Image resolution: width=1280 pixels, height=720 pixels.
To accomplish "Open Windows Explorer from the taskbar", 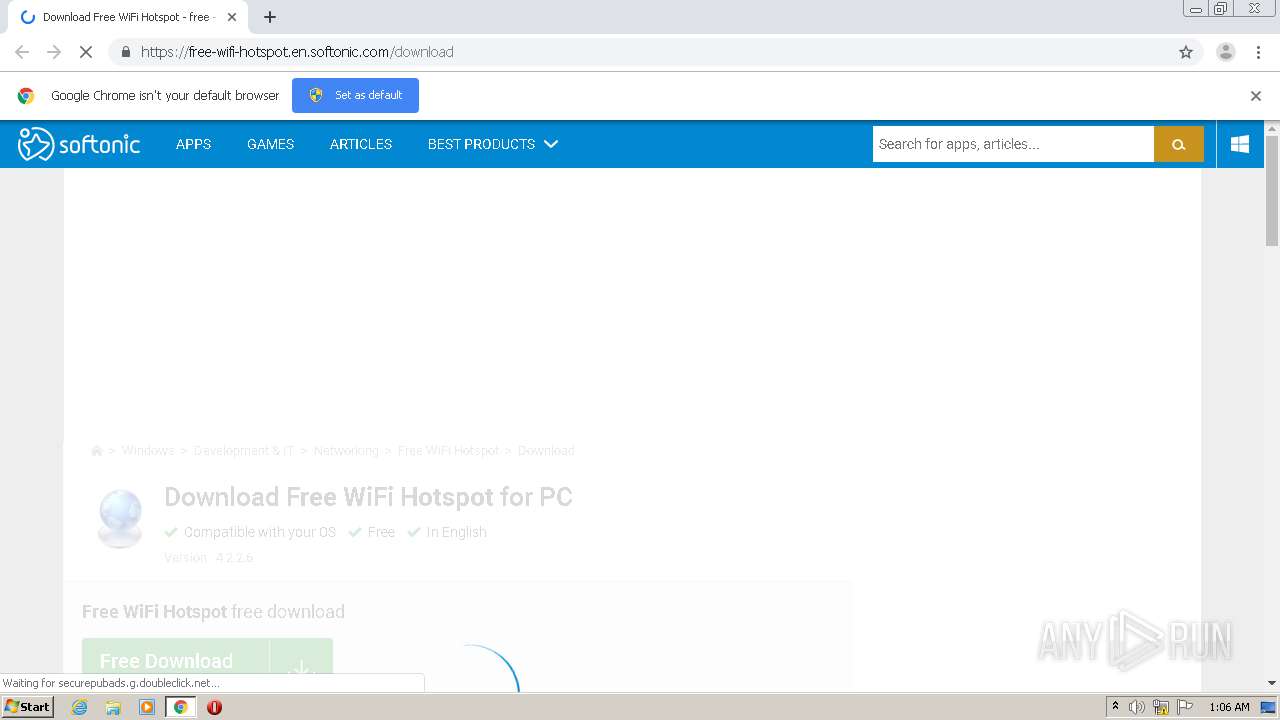I will [x=113, y=707].
